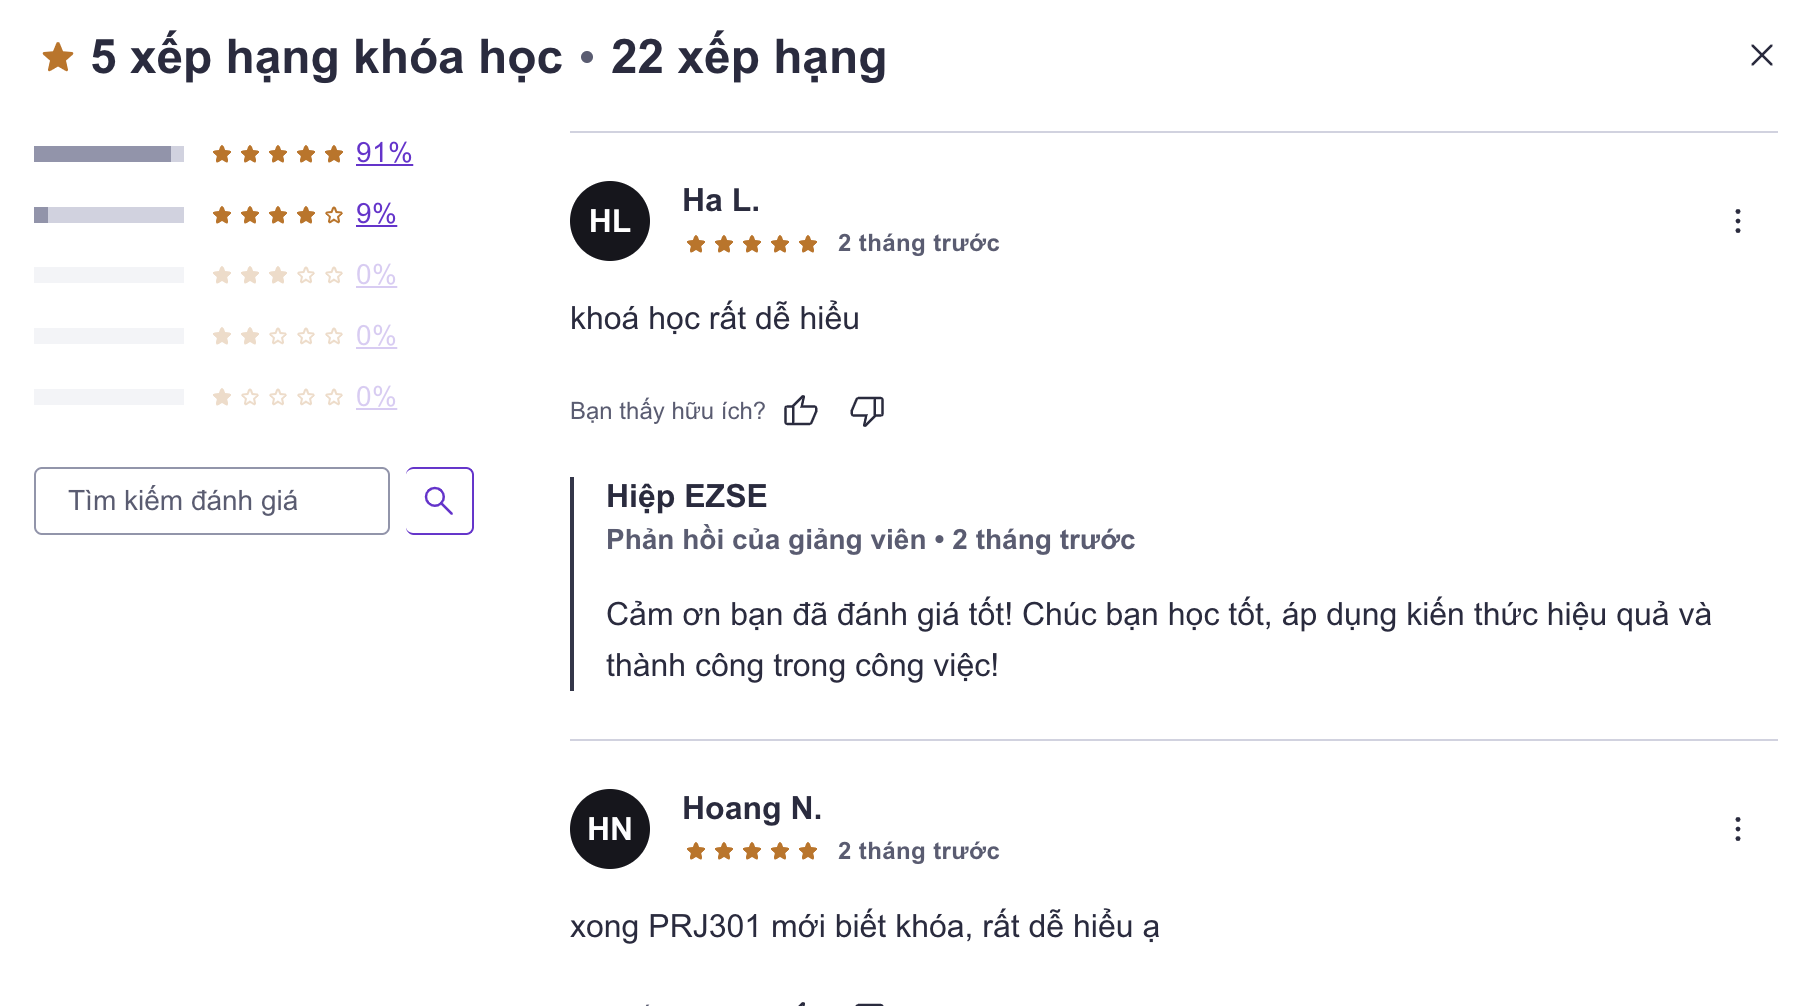Open the options menu for Ha L.'s review

click(1738, 221)
